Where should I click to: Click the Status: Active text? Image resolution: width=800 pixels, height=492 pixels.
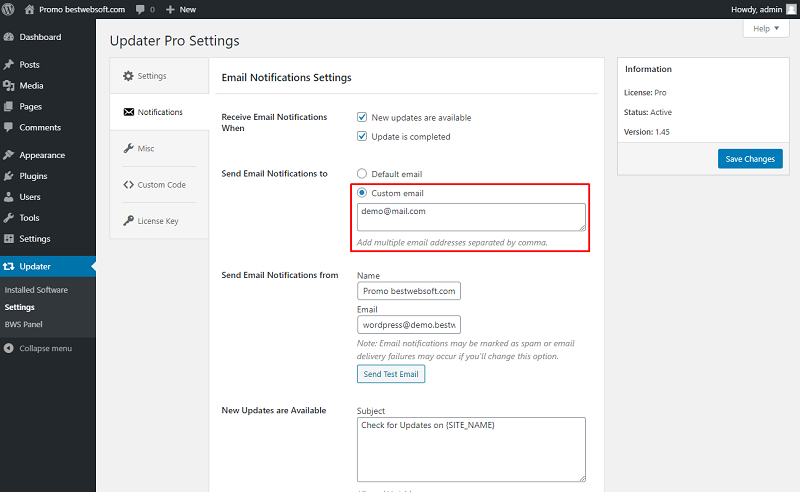click(647, 112)
